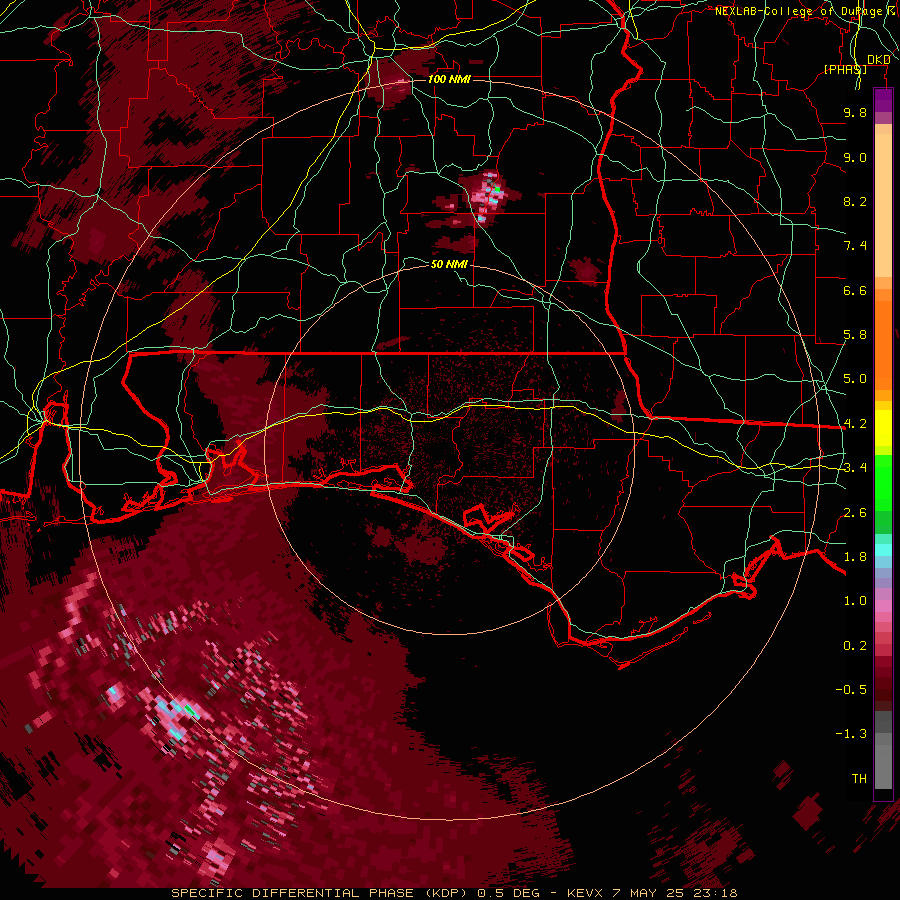This screenshot has width=900, height=900.
Task: Select the 5.0 scale label
Action: [855, 379]
